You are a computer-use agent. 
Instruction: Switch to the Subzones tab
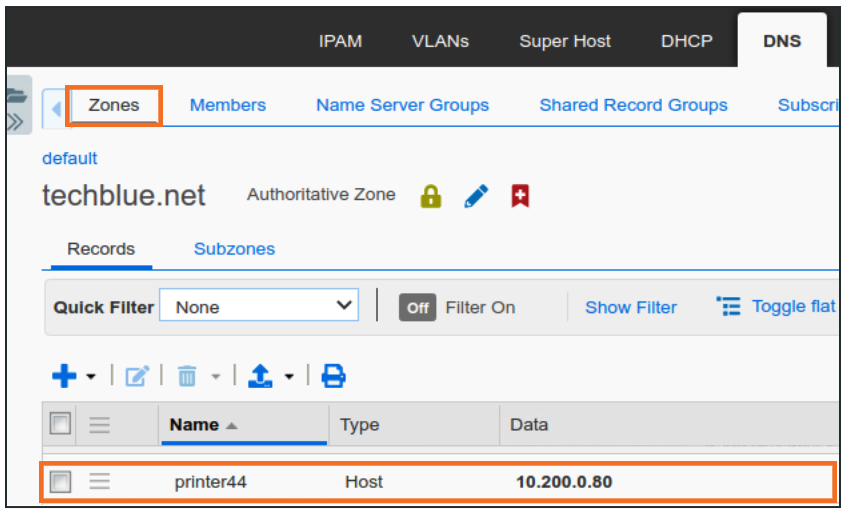tap(234, 249)
